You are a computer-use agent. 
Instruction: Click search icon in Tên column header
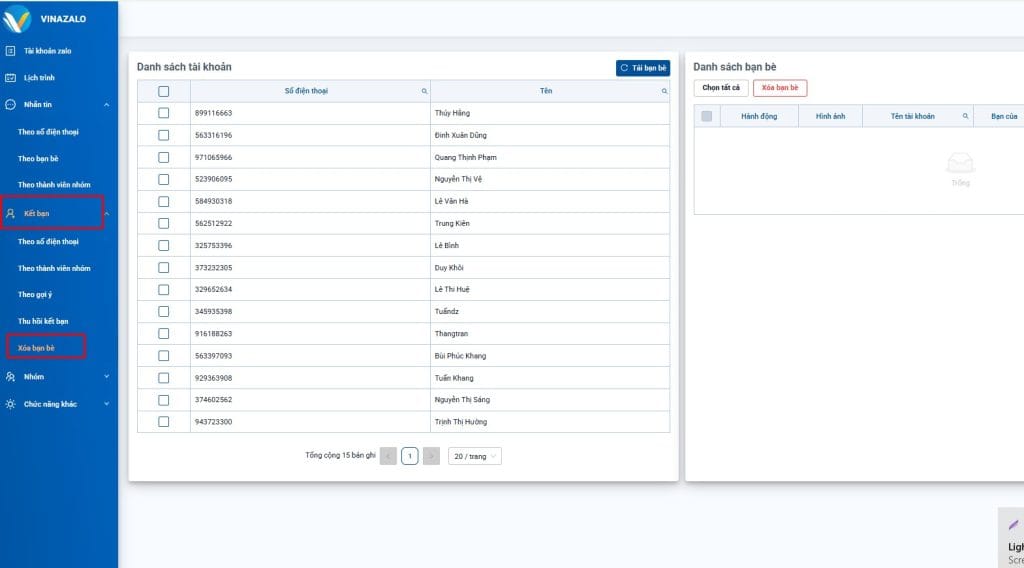[x=663, y=91]
